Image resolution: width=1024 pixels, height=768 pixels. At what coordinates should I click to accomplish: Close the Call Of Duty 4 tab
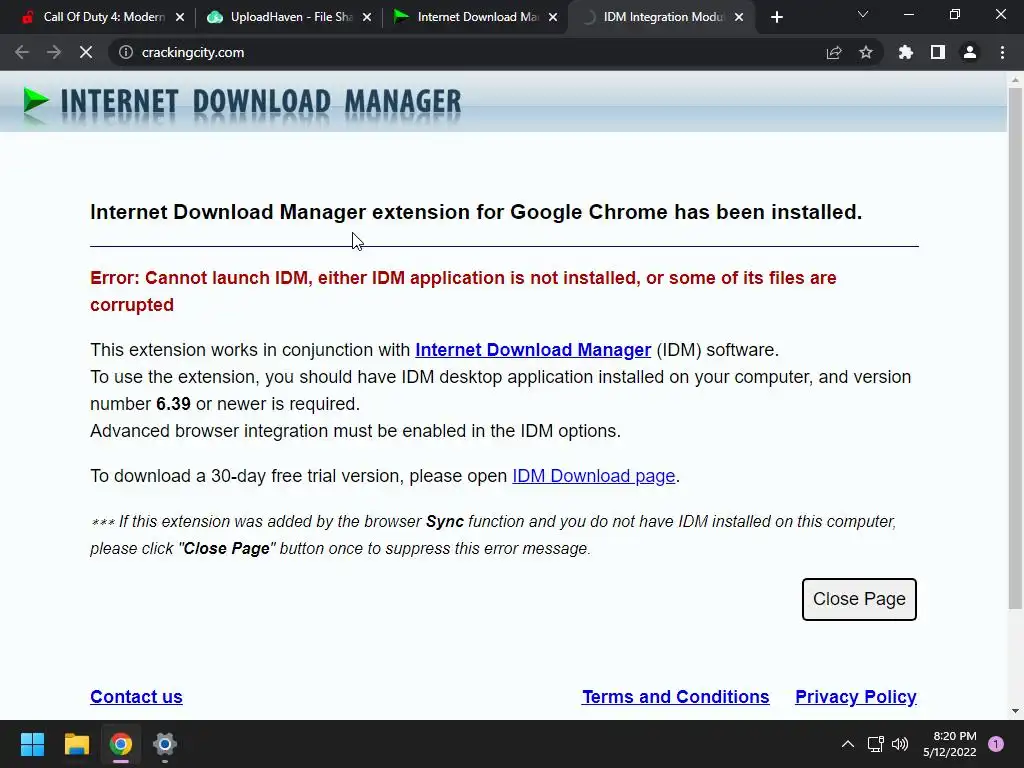[180, 17]
